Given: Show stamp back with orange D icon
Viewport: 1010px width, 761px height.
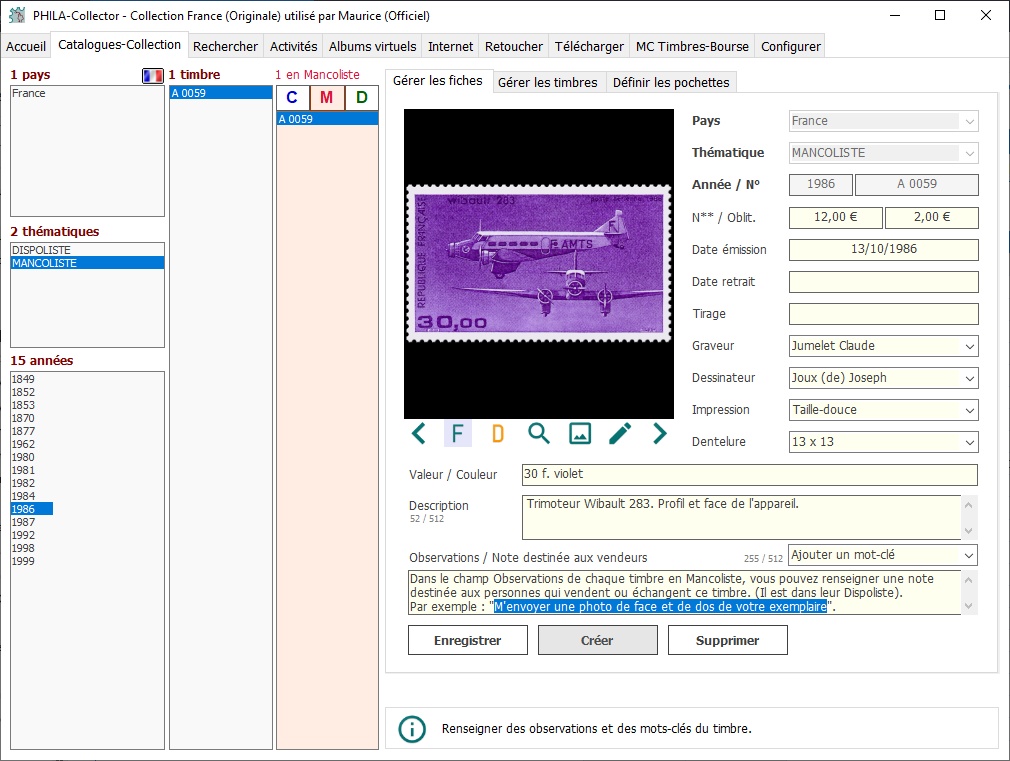Looking at the screenshot, I should (498, 434).
